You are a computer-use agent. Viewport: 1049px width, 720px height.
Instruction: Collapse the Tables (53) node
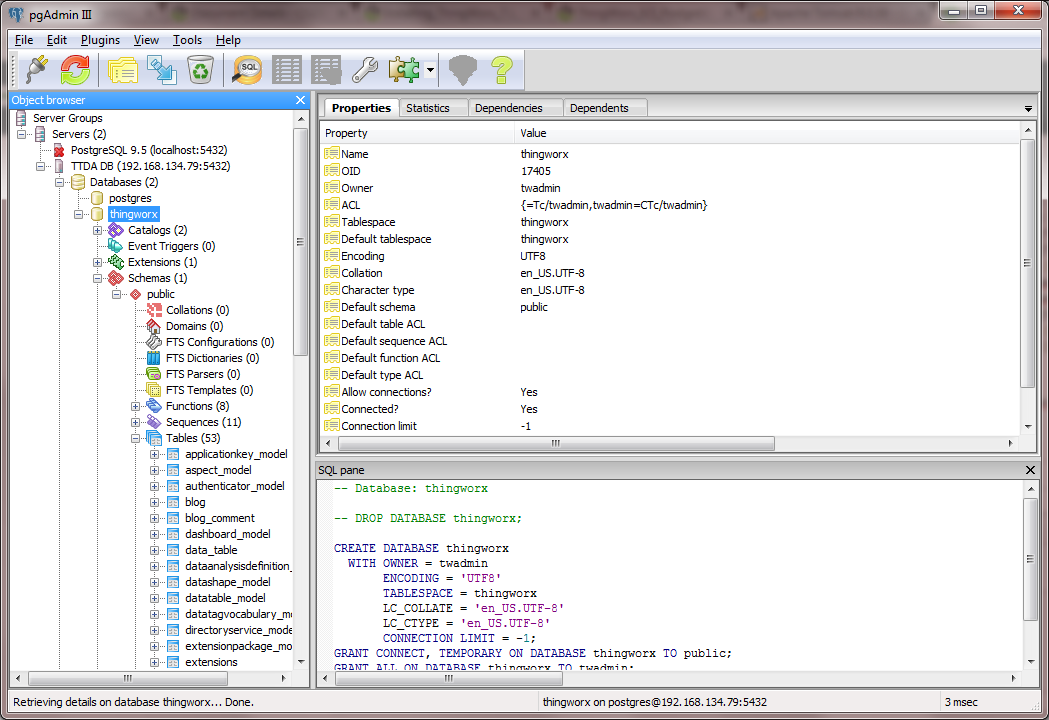click(x=136, y=438)
